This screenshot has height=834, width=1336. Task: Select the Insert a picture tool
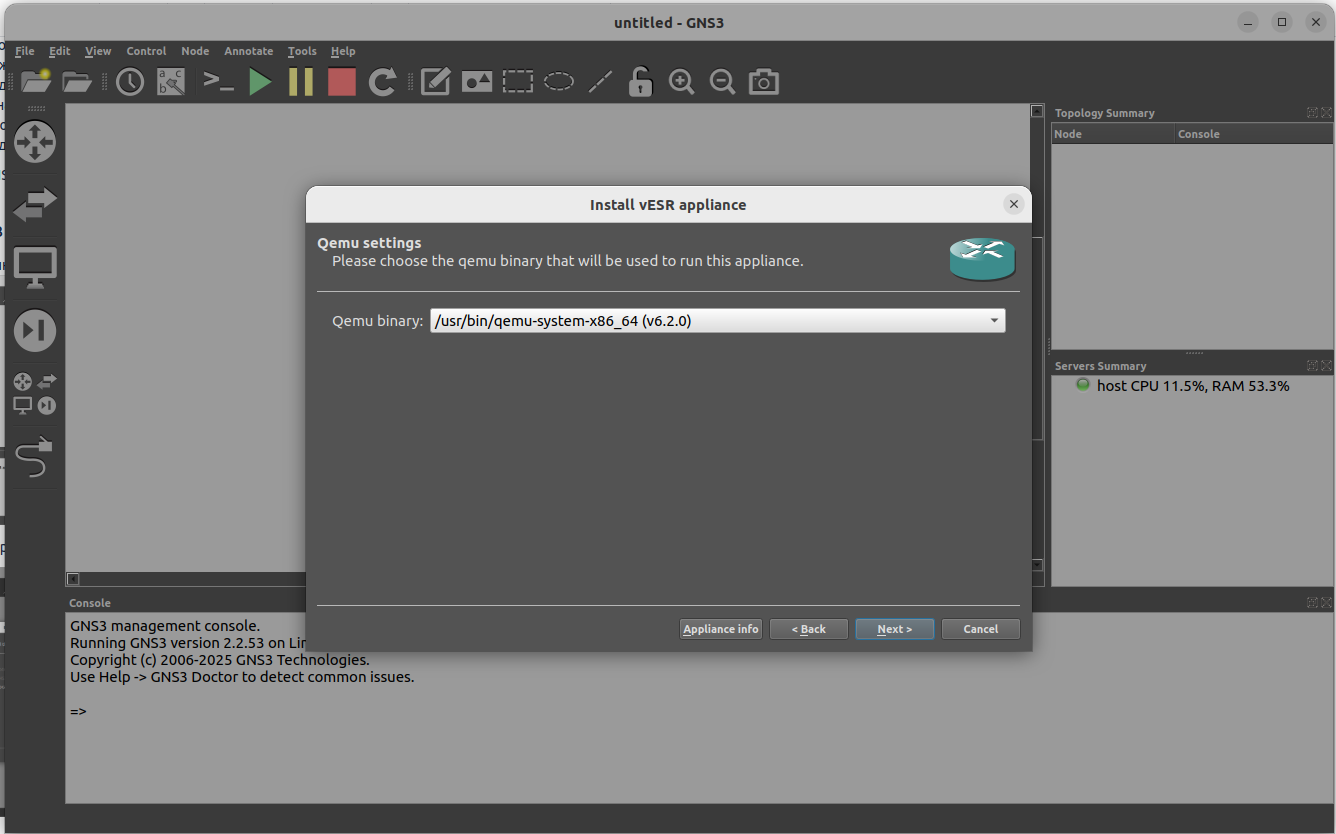pyautogui.click(x=476, y=81)
